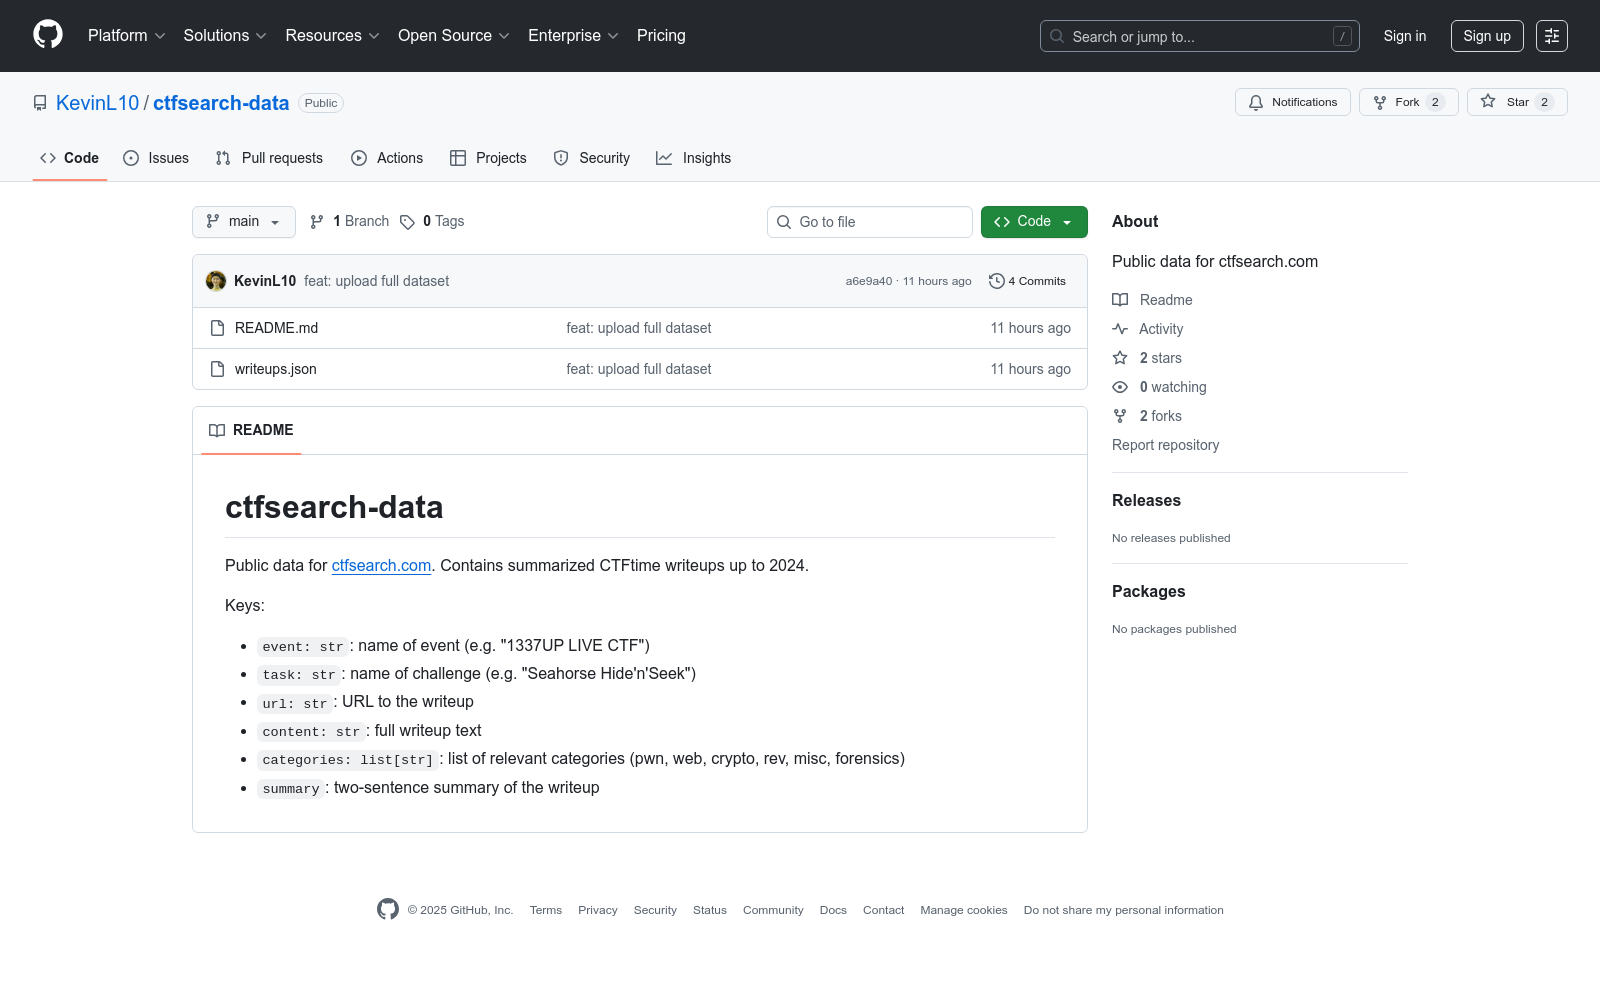Open commit hash a6e9a40
The width and height of the screenshot is (1600, 1000).
[869, 281]
